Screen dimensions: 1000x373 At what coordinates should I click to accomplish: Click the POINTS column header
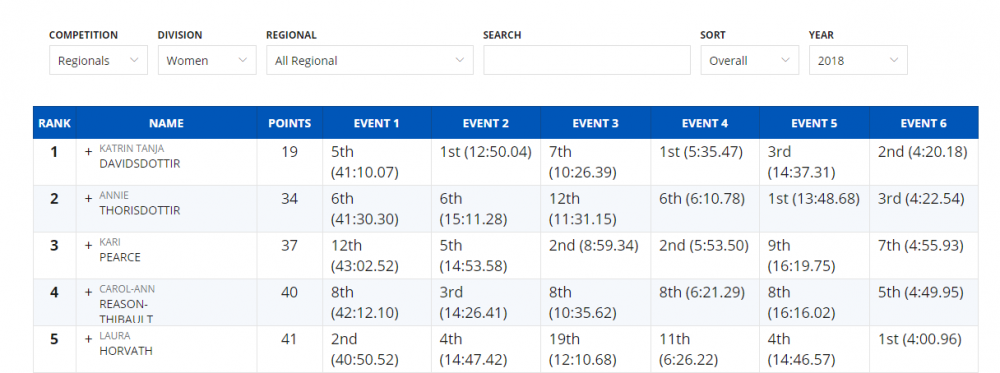pyautogui.click(x=290, y=123)
